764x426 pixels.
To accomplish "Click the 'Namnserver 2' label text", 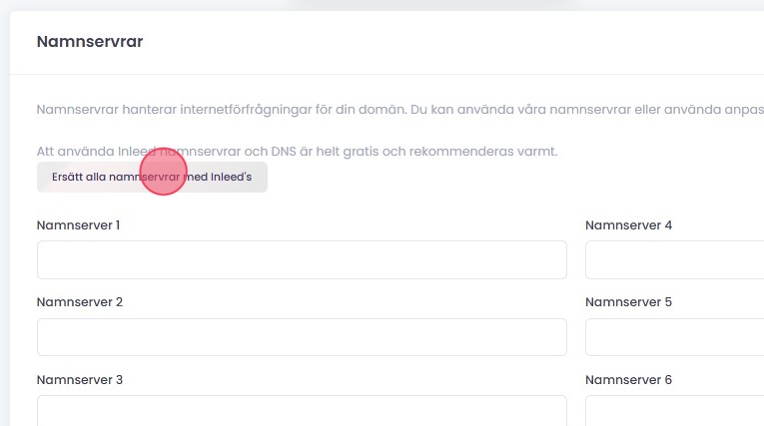I will pyautogui.click(x=79, y=302).
